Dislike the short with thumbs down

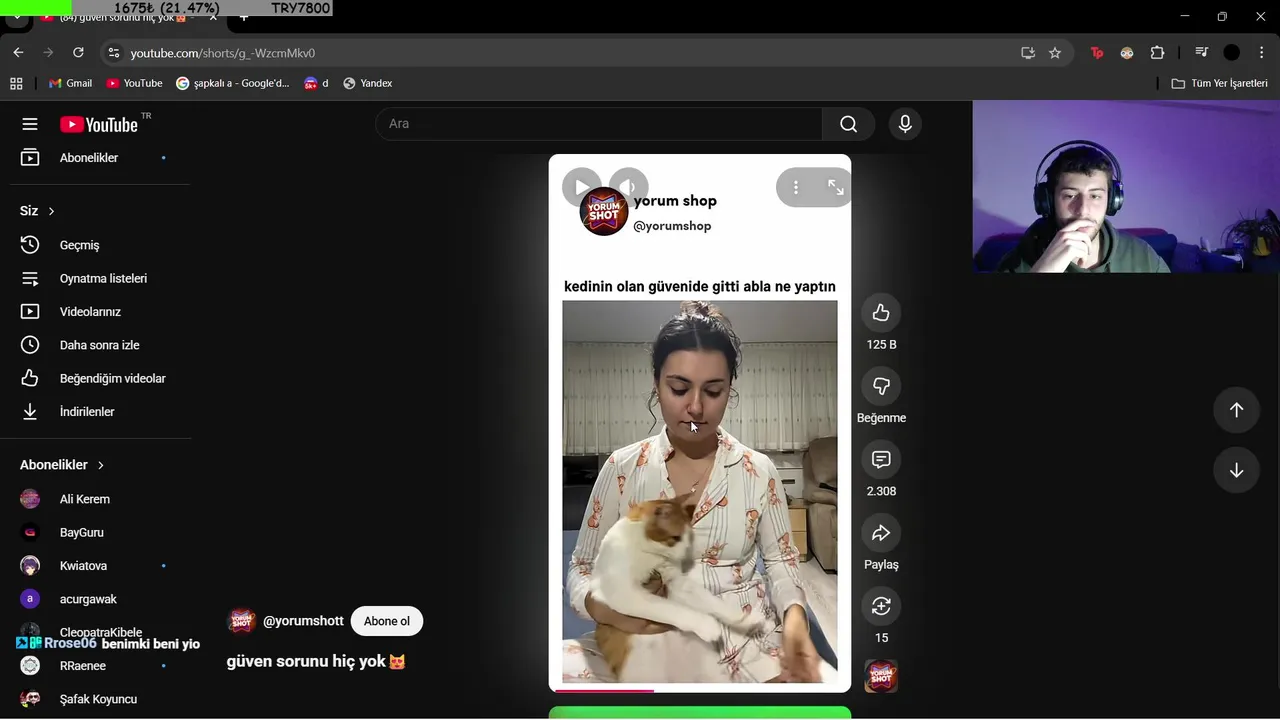coord(881,386)
